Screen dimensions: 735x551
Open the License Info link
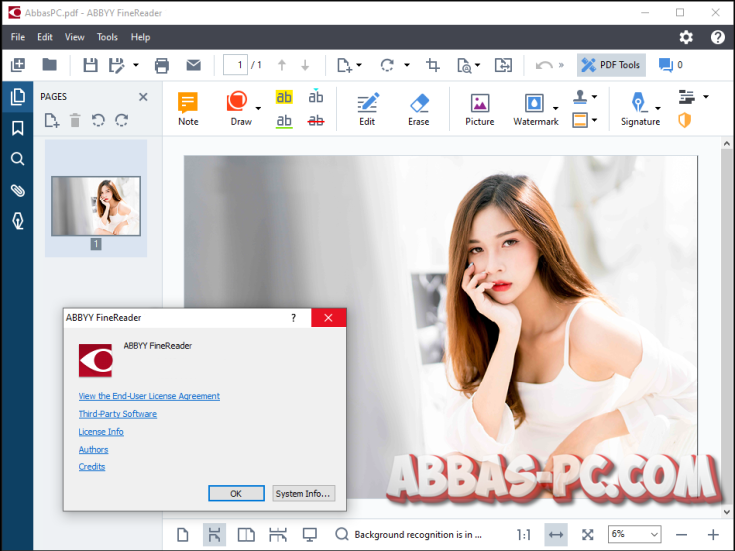point(101,432)
